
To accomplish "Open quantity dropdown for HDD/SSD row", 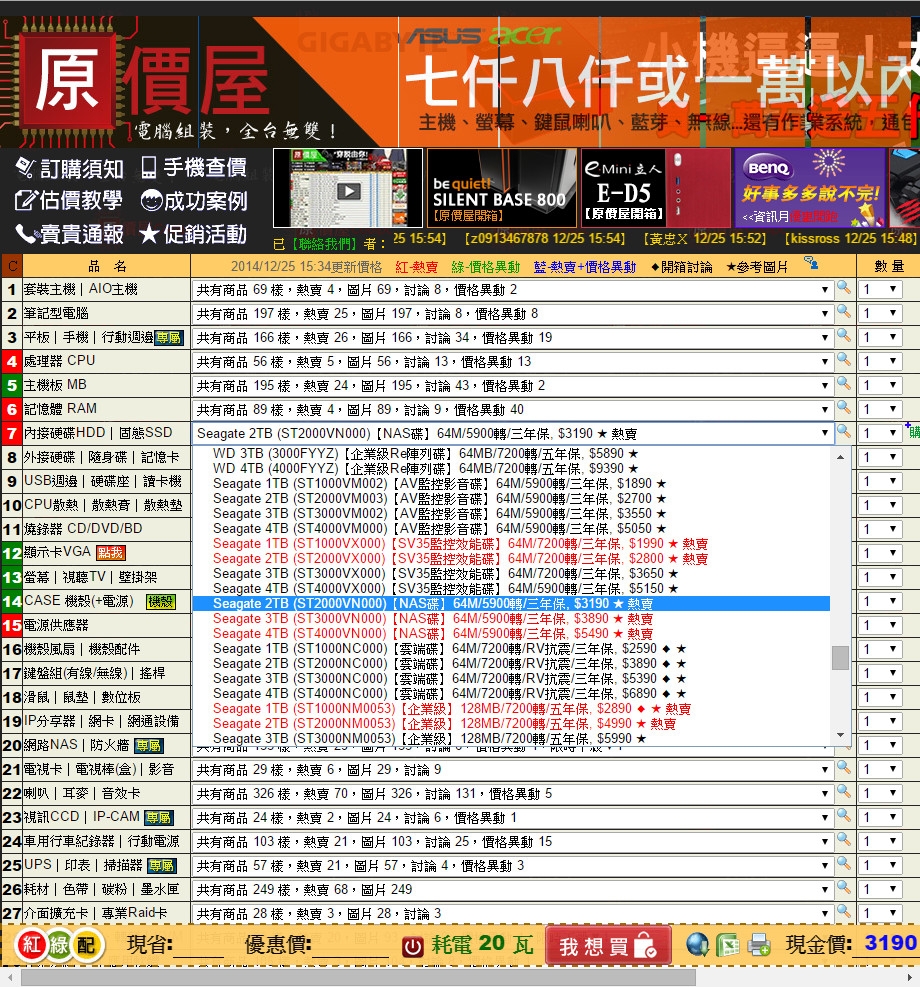I will coord(880,432).
